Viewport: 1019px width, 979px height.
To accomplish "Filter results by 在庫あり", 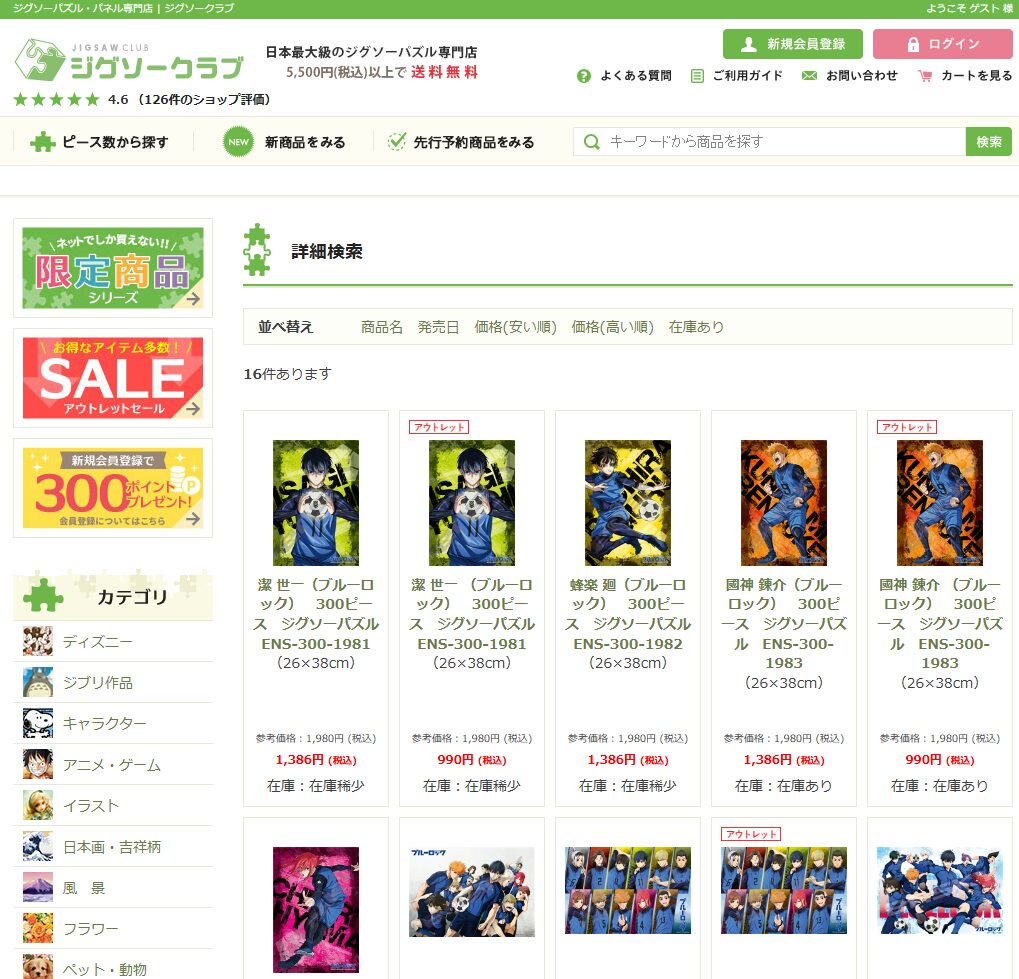I will (x=696, y=327).
